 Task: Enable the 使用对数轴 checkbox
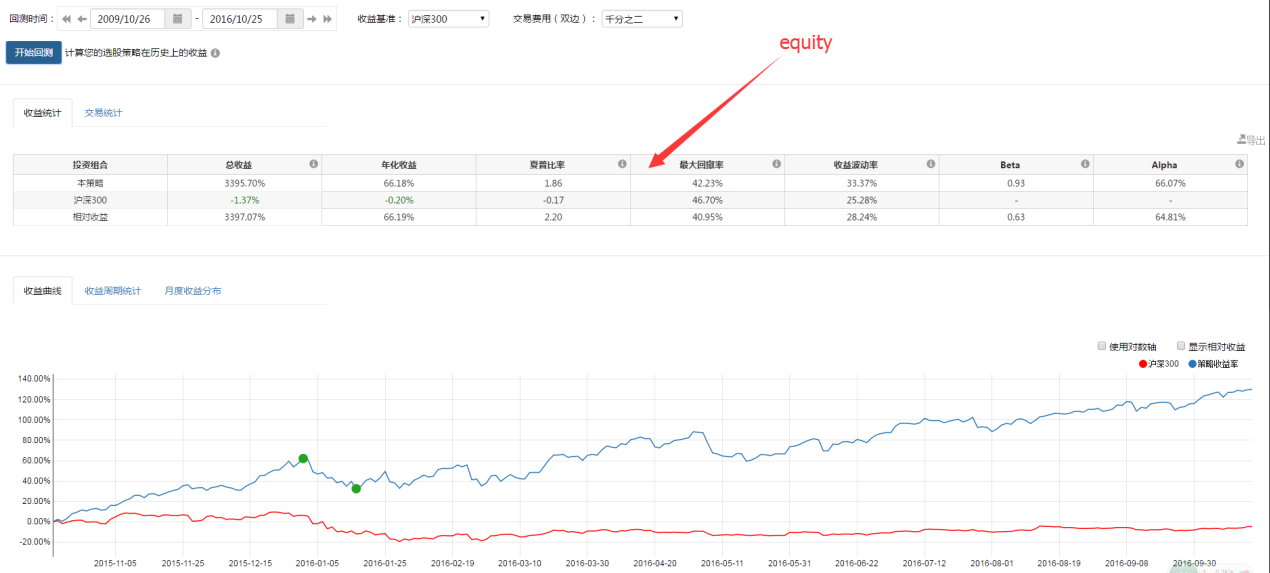coord(1102,346)
